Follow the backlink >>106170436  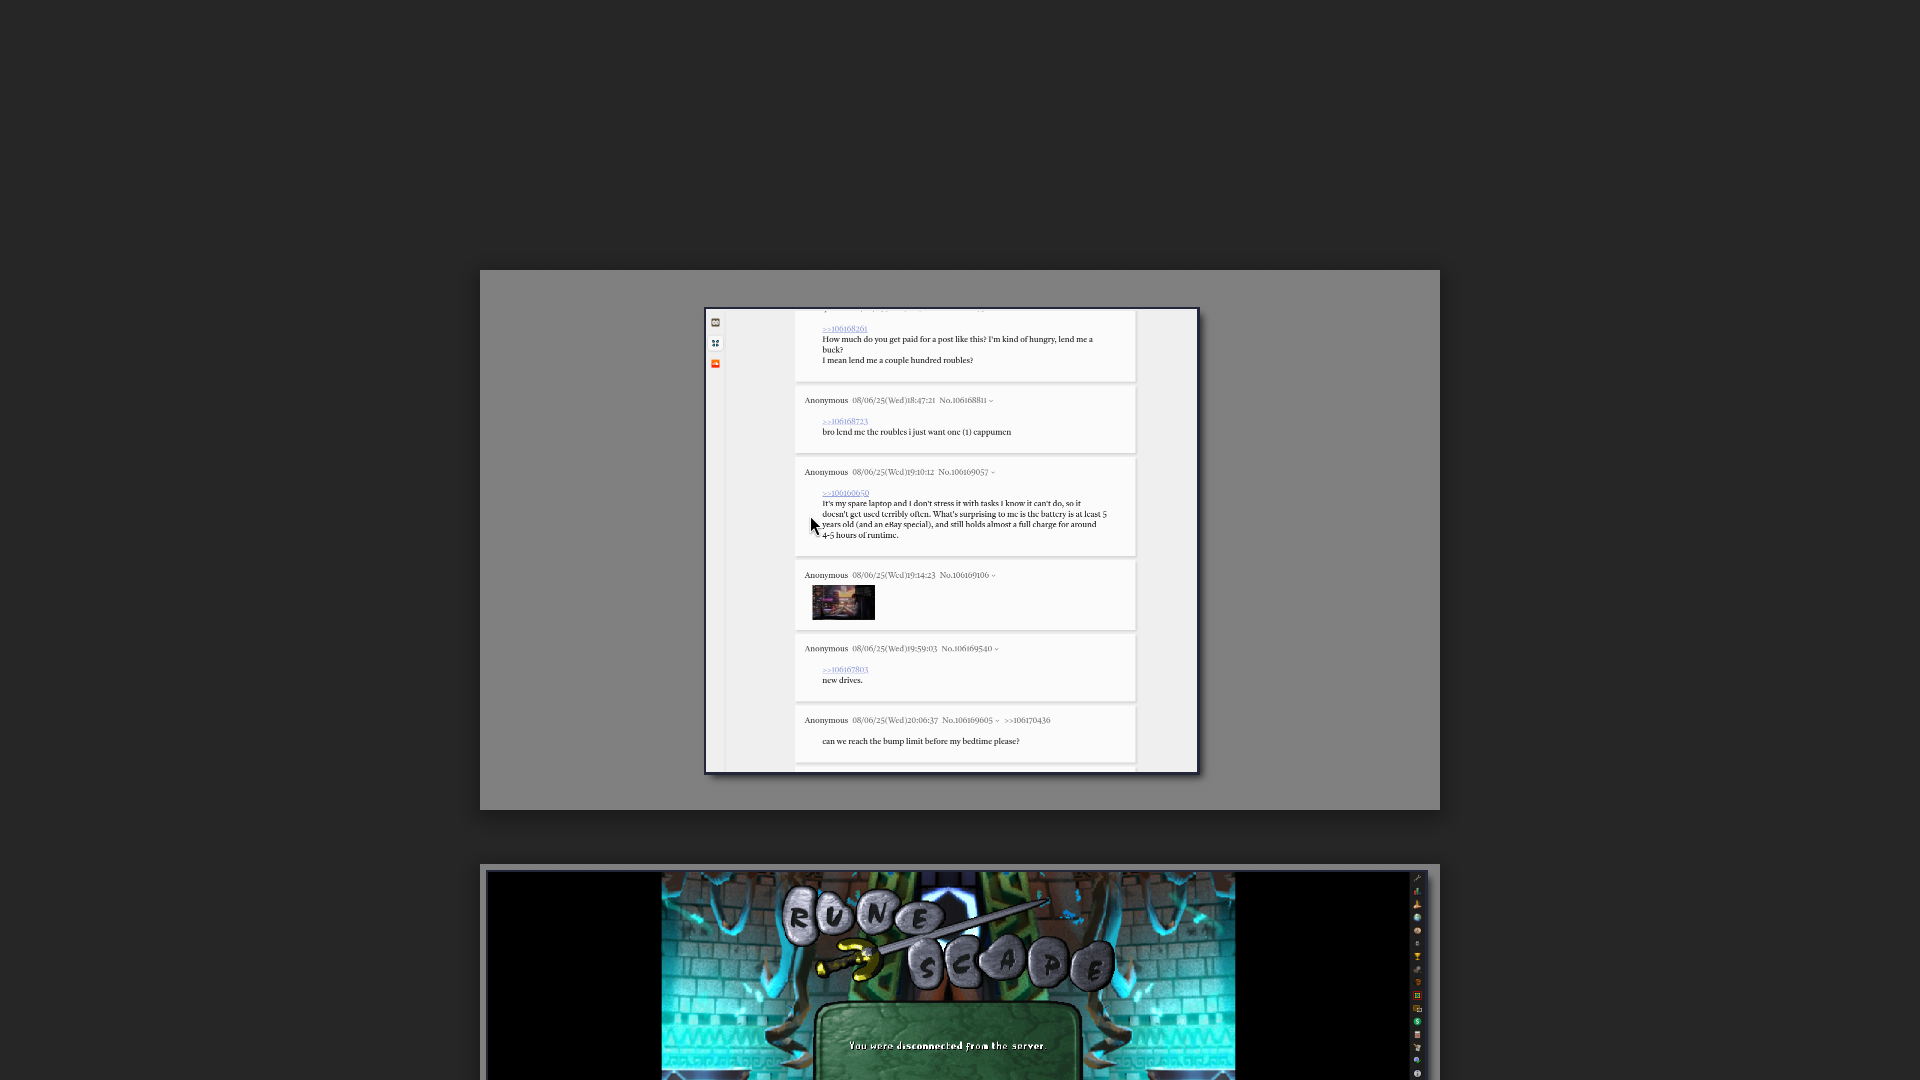pos(1027,720)
